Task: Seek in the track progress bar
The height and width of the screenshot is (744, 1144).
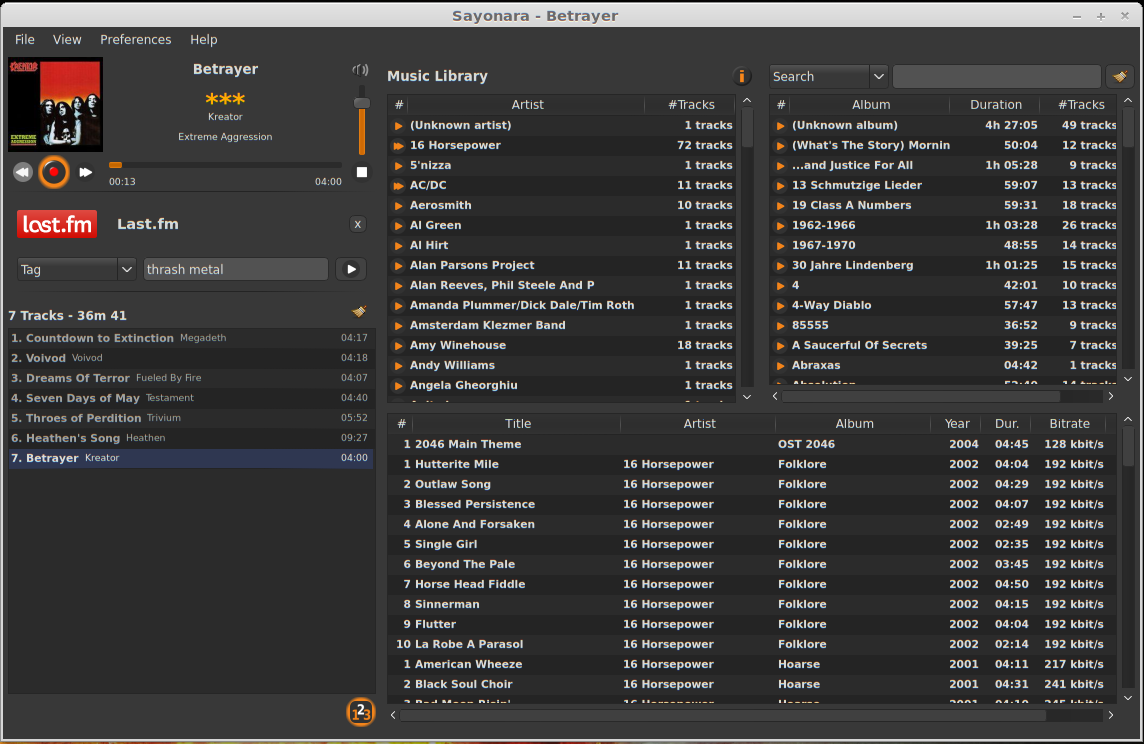Action: click(x=225, y=166)
